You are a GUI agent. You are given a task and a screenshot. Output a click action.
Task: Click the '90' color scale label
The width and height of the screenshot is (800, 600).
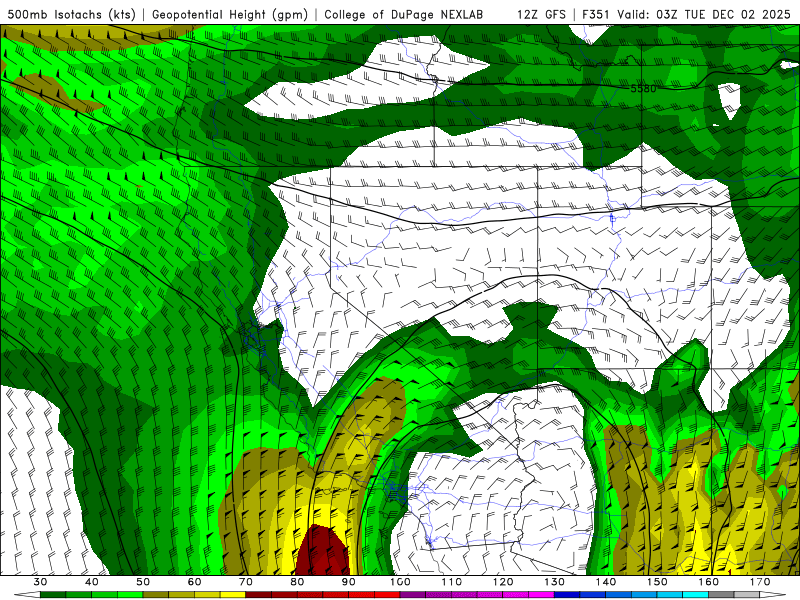tap(349, 582)
